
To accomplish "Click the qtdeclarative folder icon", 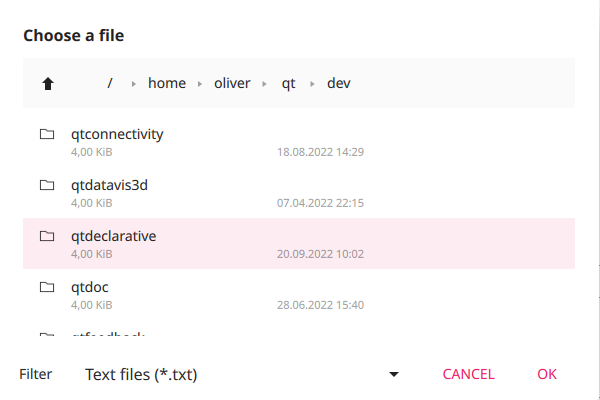I will click(x=47, y=236).
